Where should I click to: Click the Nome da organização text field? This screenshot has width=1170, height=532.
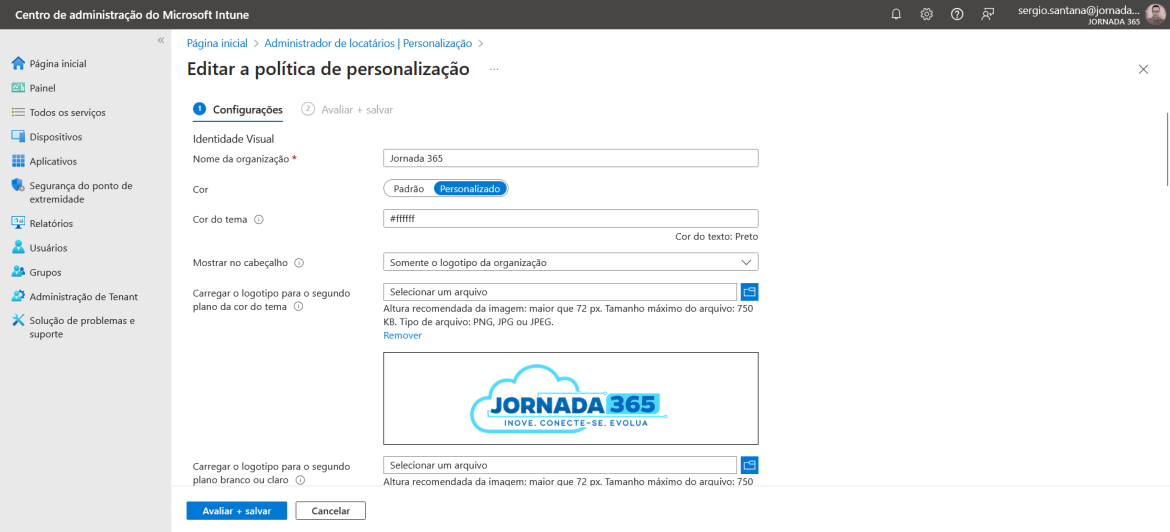(x=571, y=158)
